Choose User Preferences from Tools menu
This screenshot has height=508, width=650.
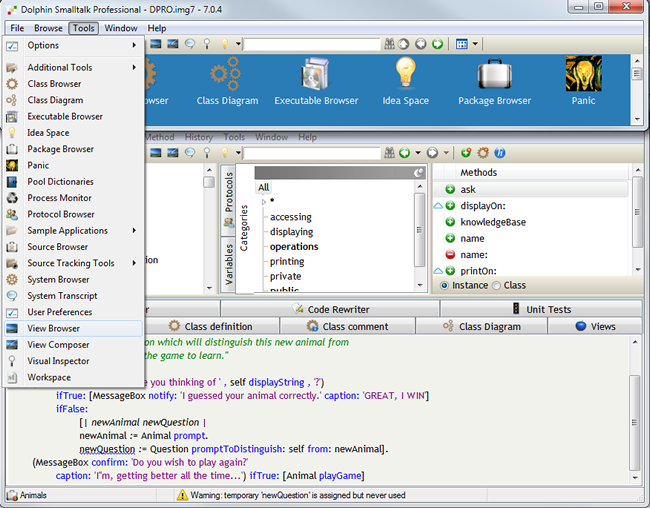pos(74,312)
